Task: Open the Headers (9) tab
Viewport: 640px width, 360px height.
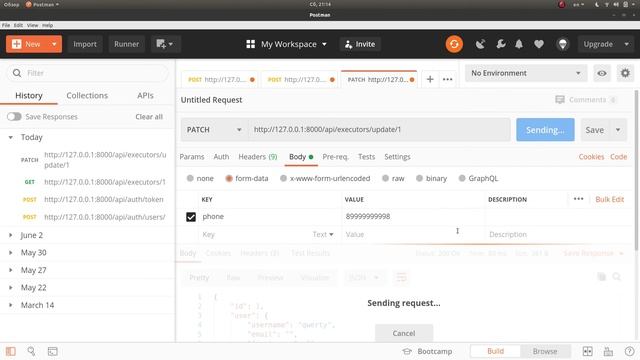Action: [x=258, y=157]
